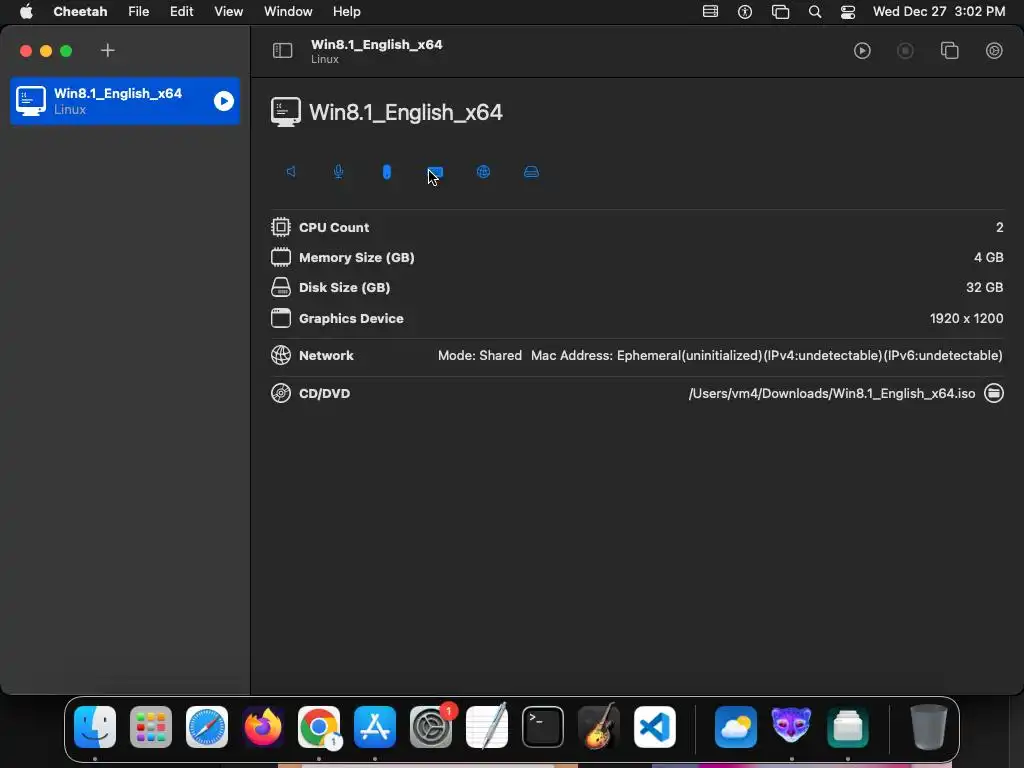Viewport: 1024px width, 768px height.
Task: Click the Mode: Shared network text
Action: [x=480, y=355]
